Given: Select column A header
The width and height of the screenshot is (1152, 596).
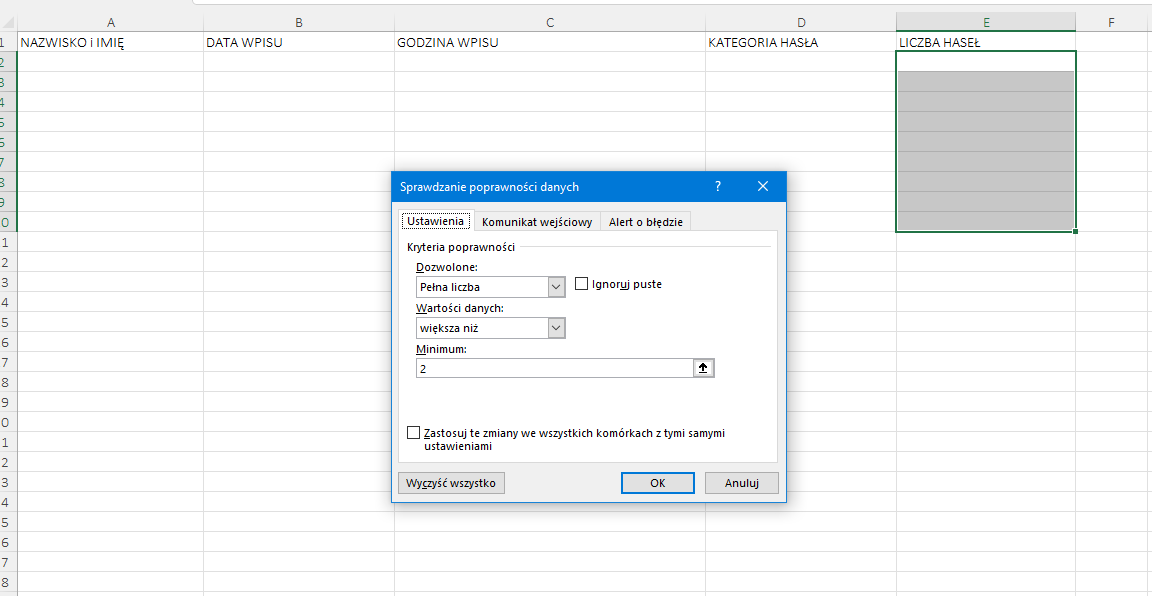Looking at the screenshot, I should click(x=110, y=22).
